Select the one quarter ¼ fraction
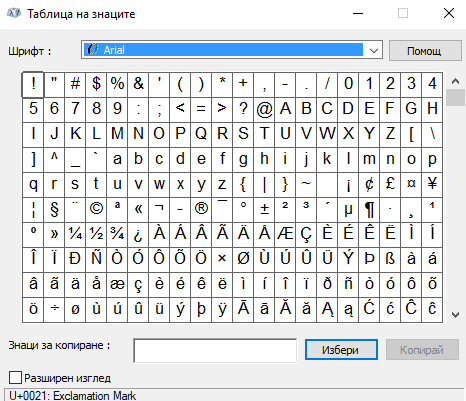Viewport: 466px width, 401px height. coord(75,235)
